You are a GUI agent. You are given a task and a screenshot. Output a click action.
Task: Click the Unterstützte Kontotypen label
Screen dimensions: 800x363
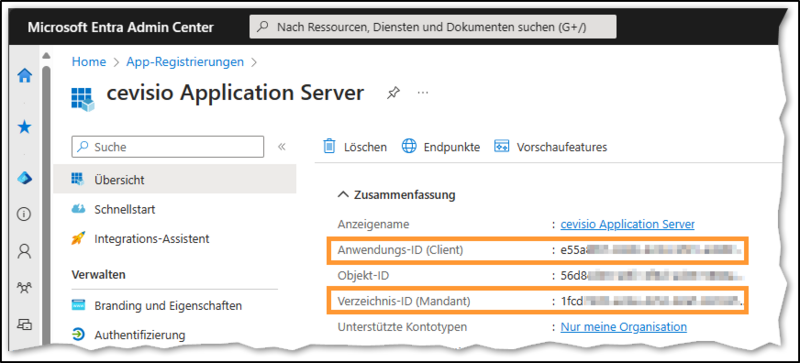[x=403, y=326]
